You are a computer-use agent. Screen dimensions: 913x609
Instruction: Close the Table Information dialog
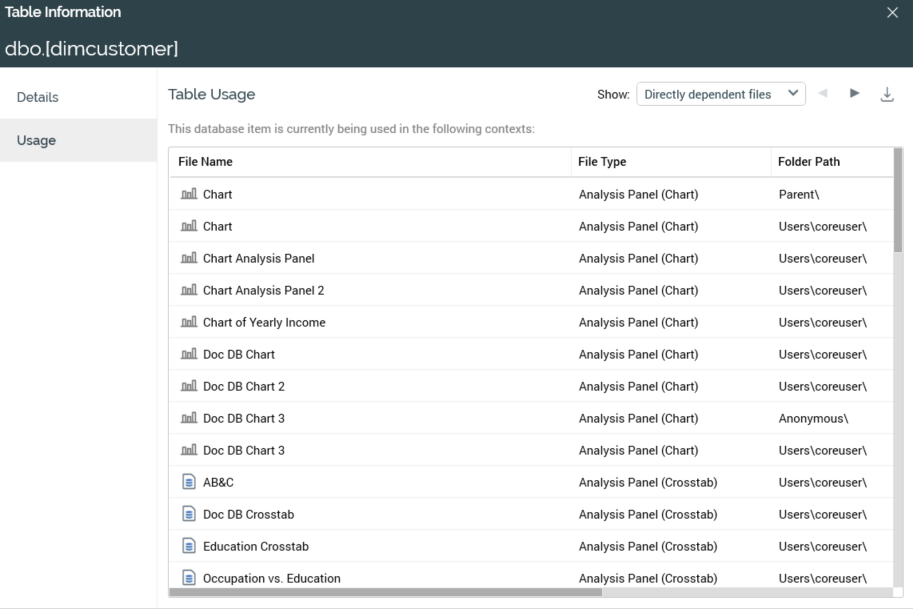click(892, 13)
